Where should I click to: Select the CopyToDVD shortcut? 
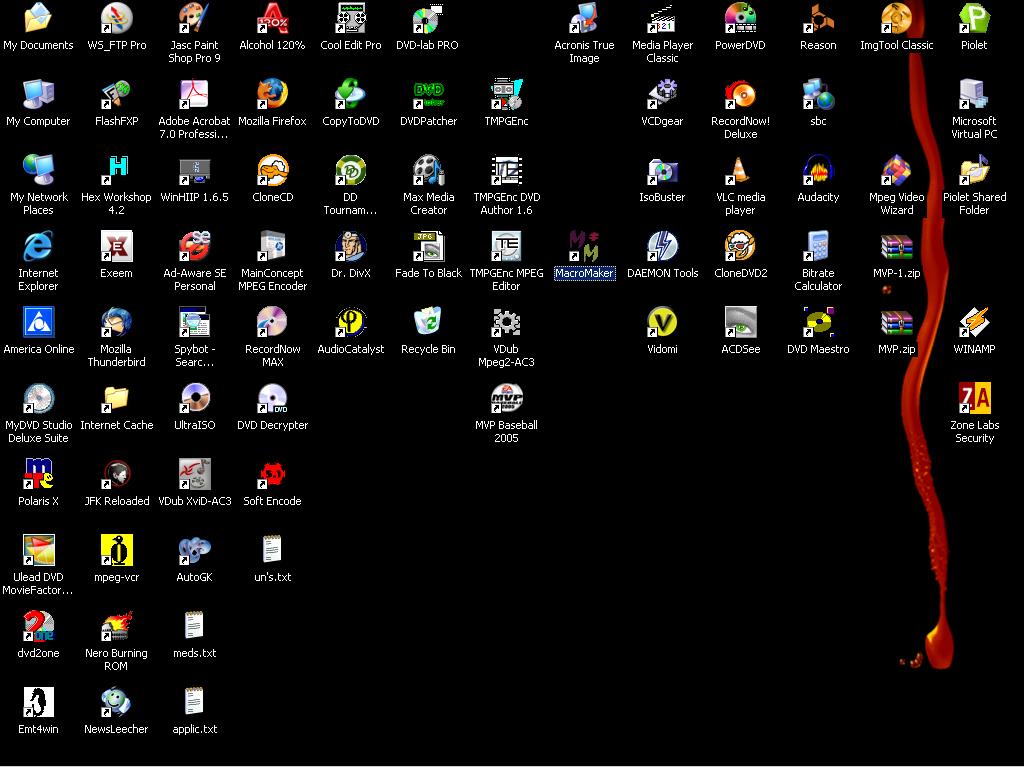click(x=351, y=94)
